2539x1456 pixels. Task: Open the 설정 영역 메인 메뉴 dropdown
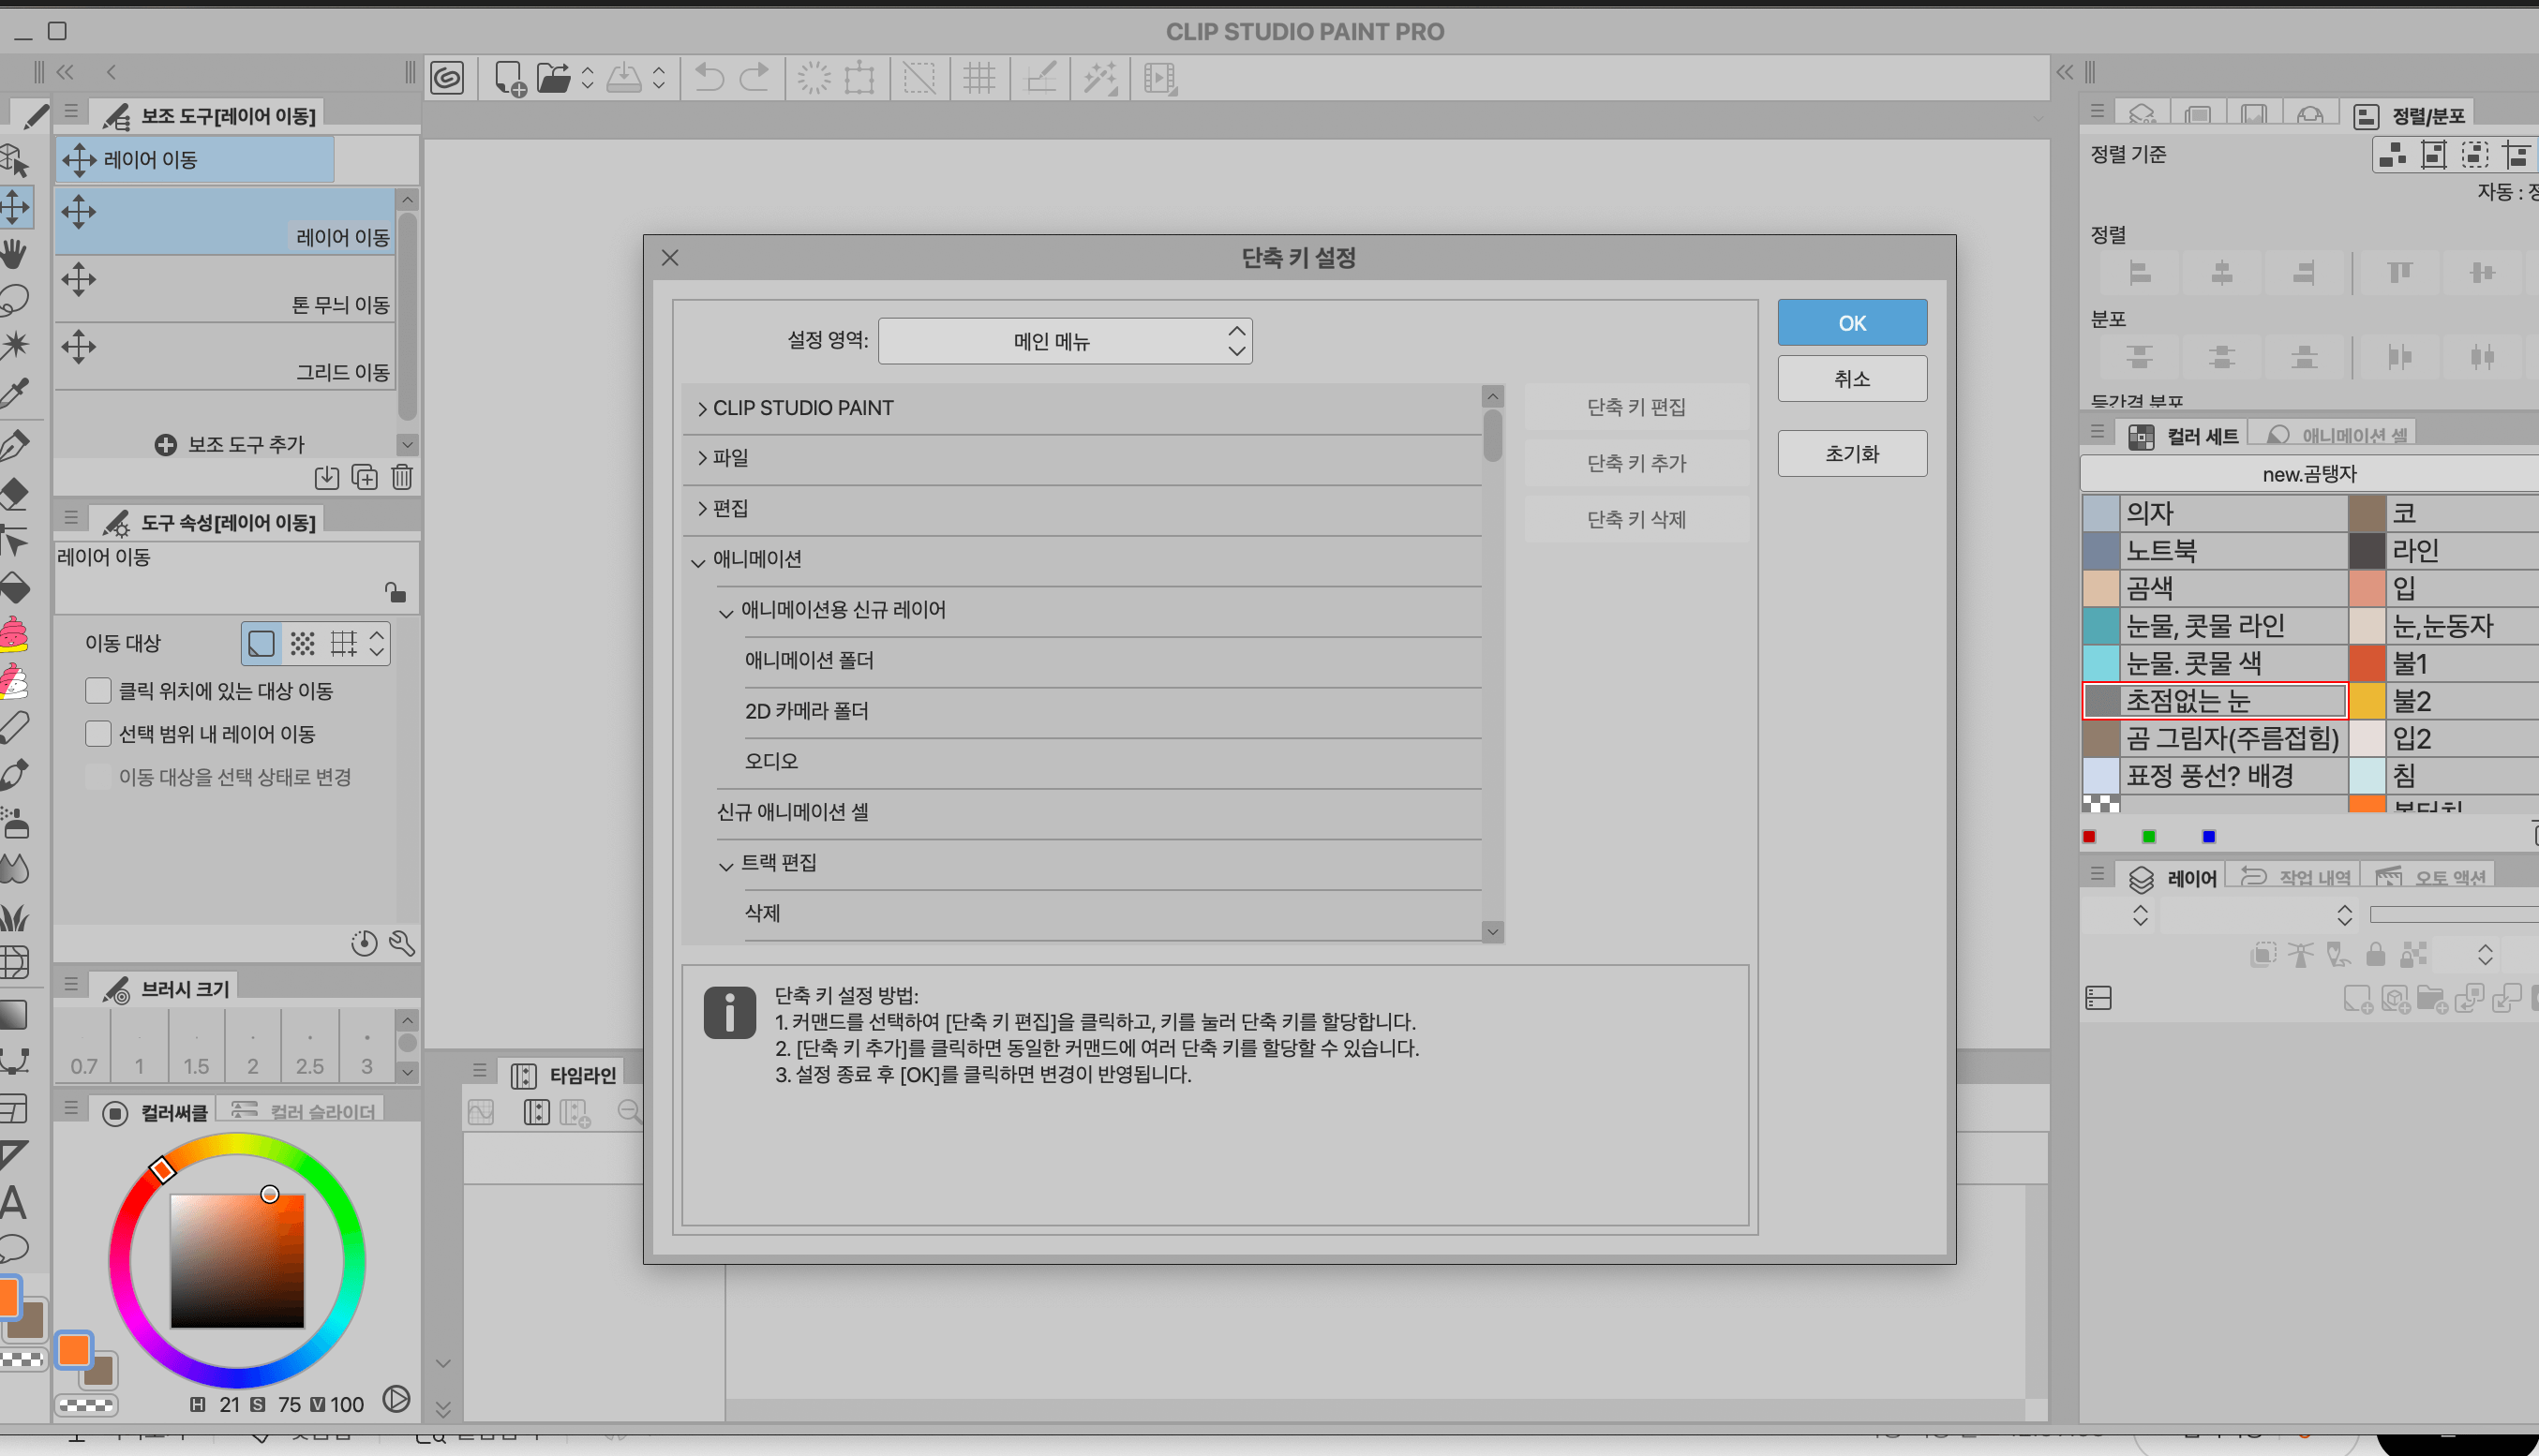[x=1065, y=341]
